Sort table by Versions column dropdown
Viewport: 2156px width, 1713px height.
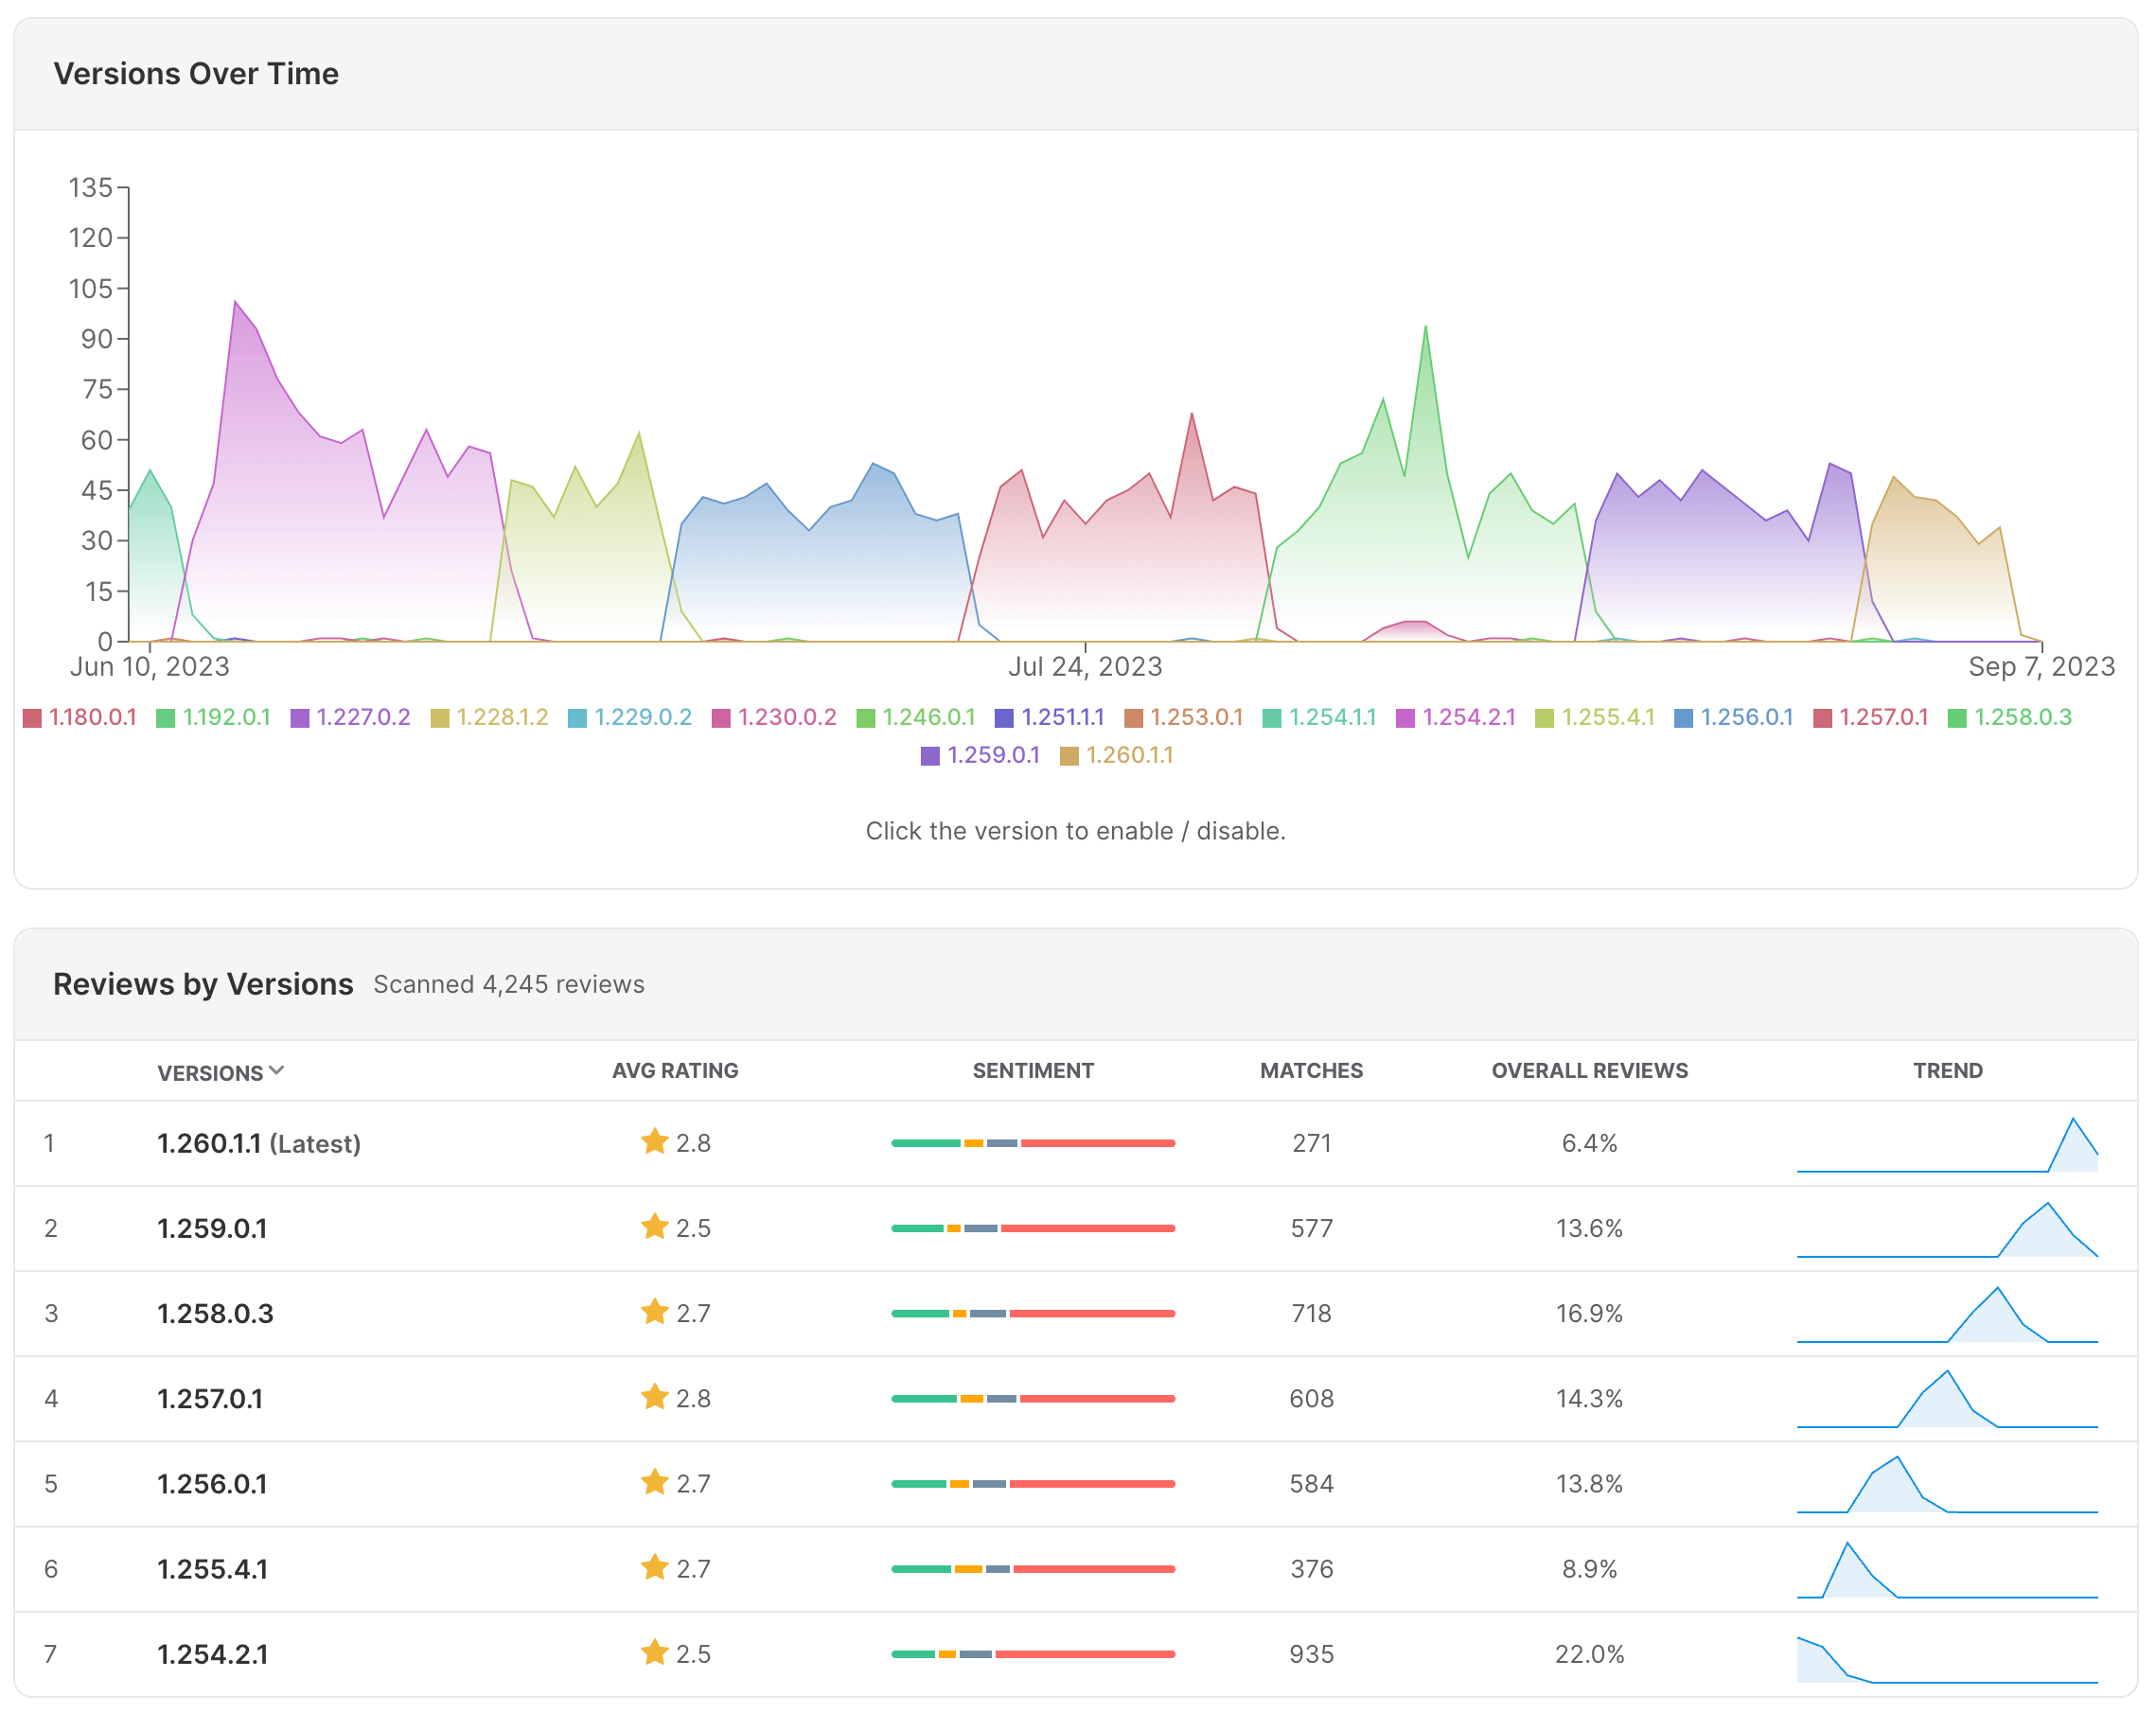221,1072
